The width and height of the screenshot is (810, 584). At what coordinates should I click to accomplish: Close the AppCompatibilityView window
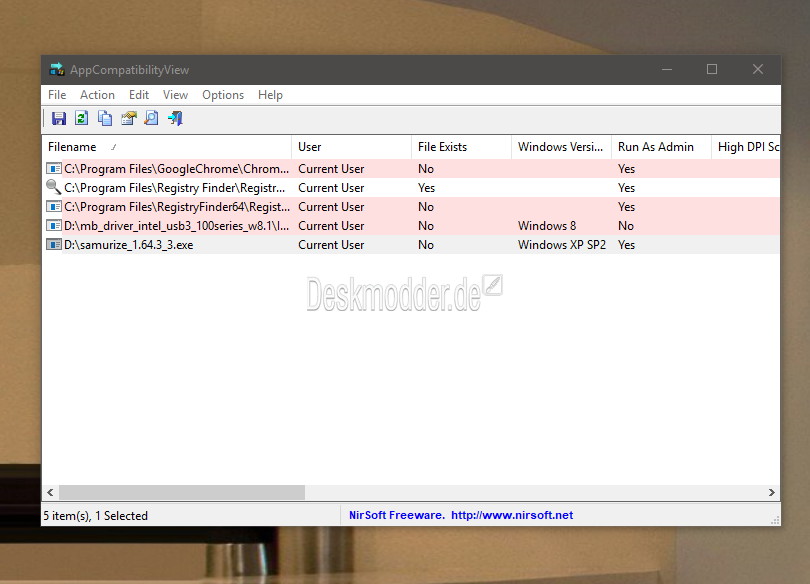[758, 69]
